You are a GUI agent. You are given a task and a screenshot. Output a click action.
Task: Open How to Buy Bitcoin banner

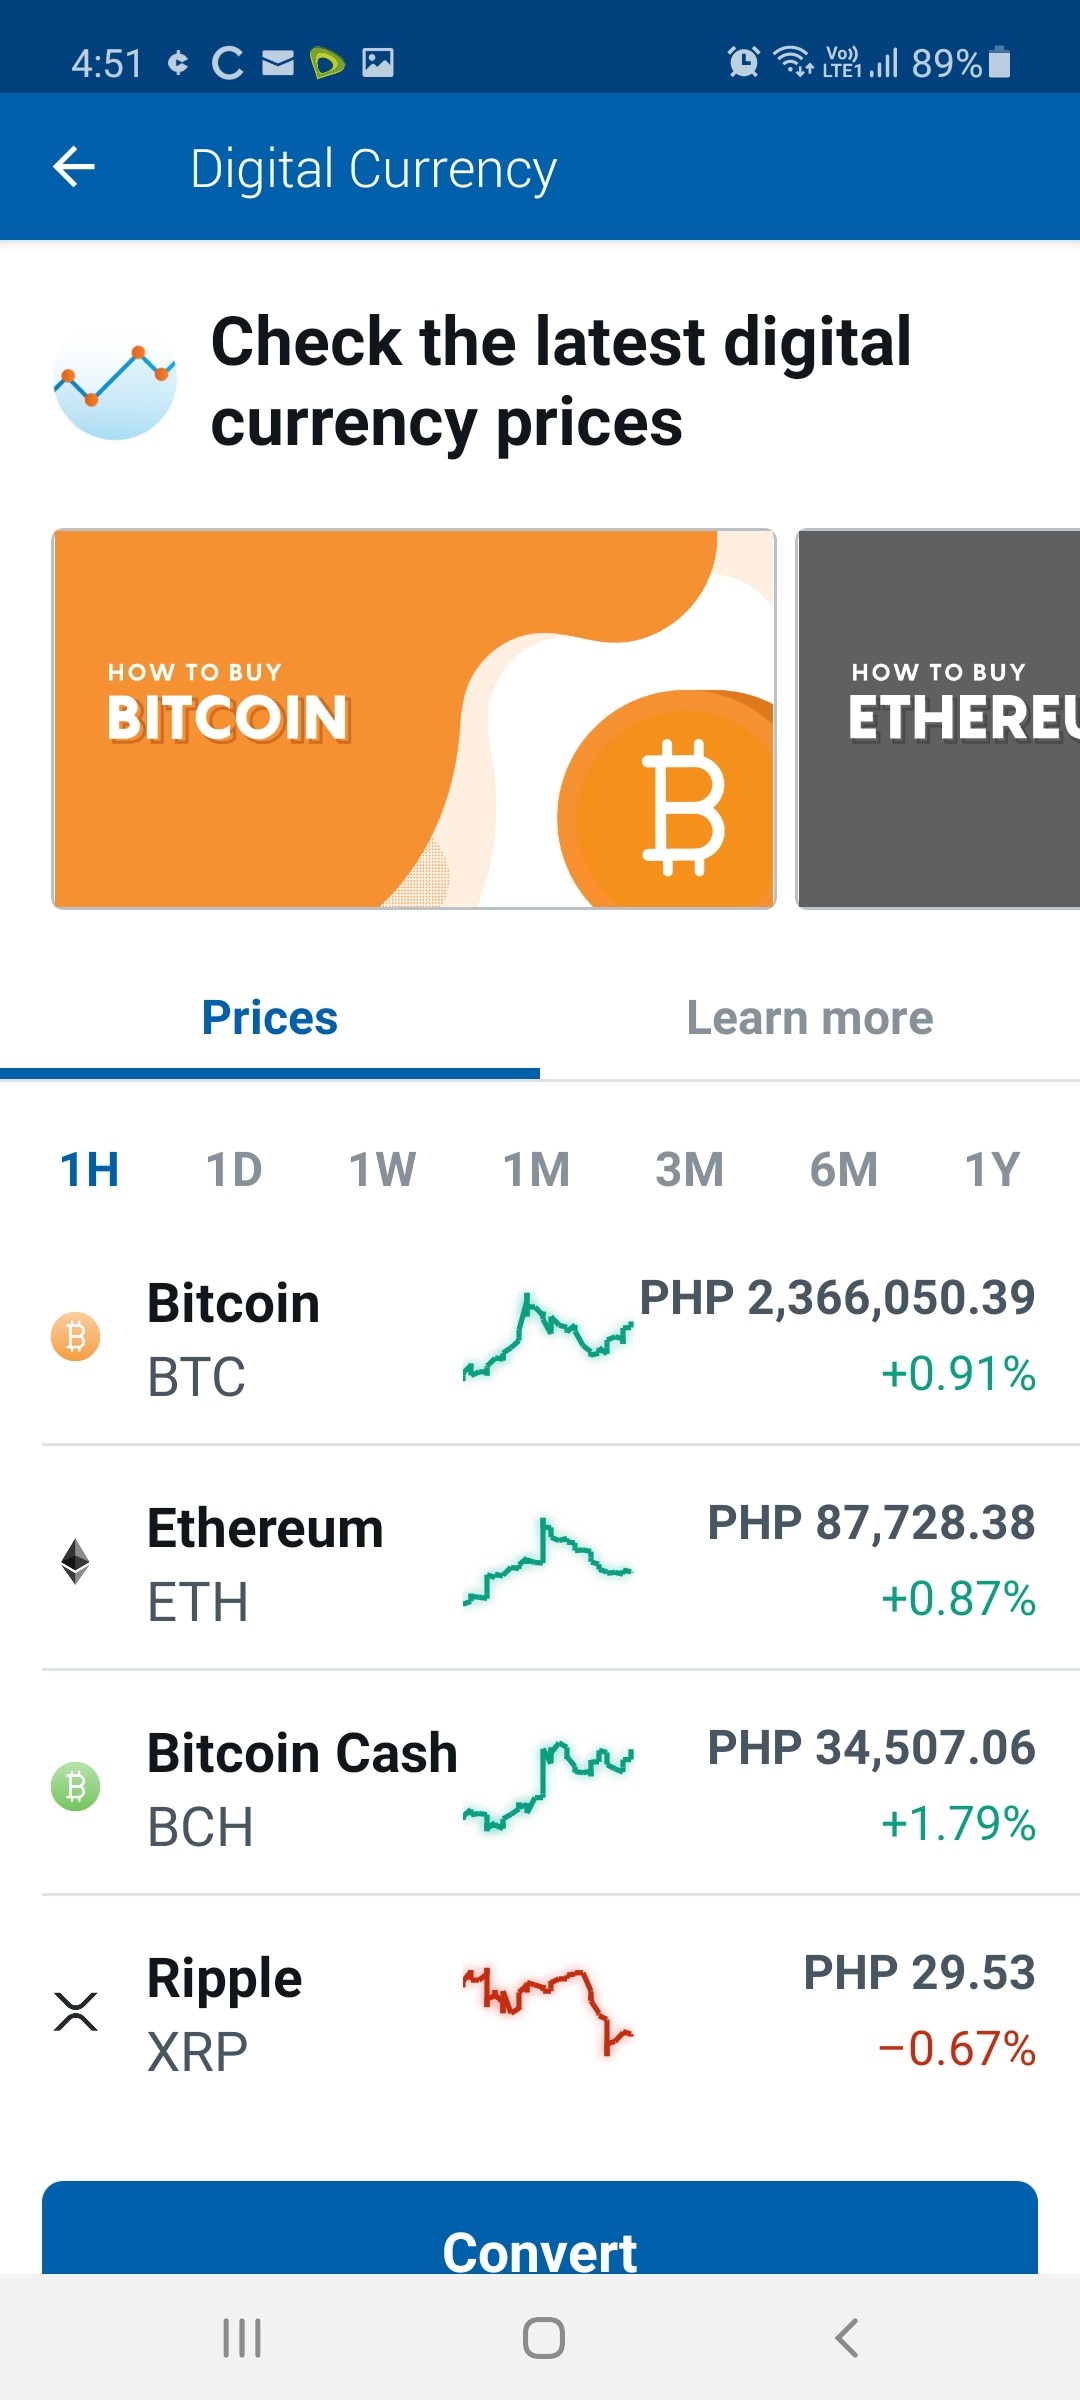tap(414, 719)
